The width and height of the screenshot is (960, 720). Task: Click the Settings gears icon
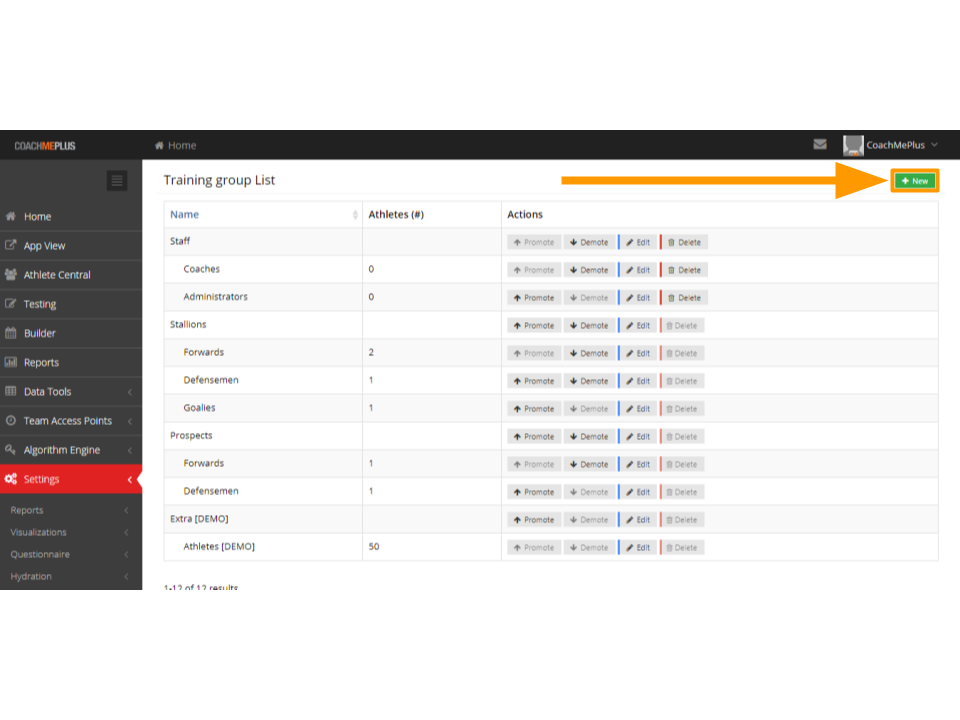(10, 478)
